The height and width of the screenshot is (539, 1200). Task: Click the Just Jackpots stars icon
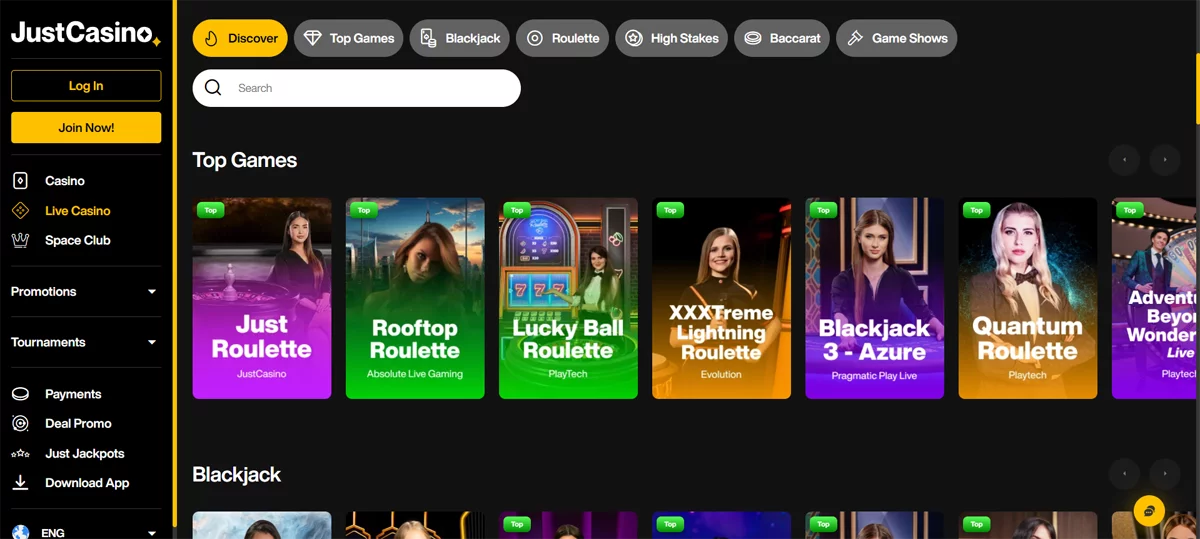point(20,454)
